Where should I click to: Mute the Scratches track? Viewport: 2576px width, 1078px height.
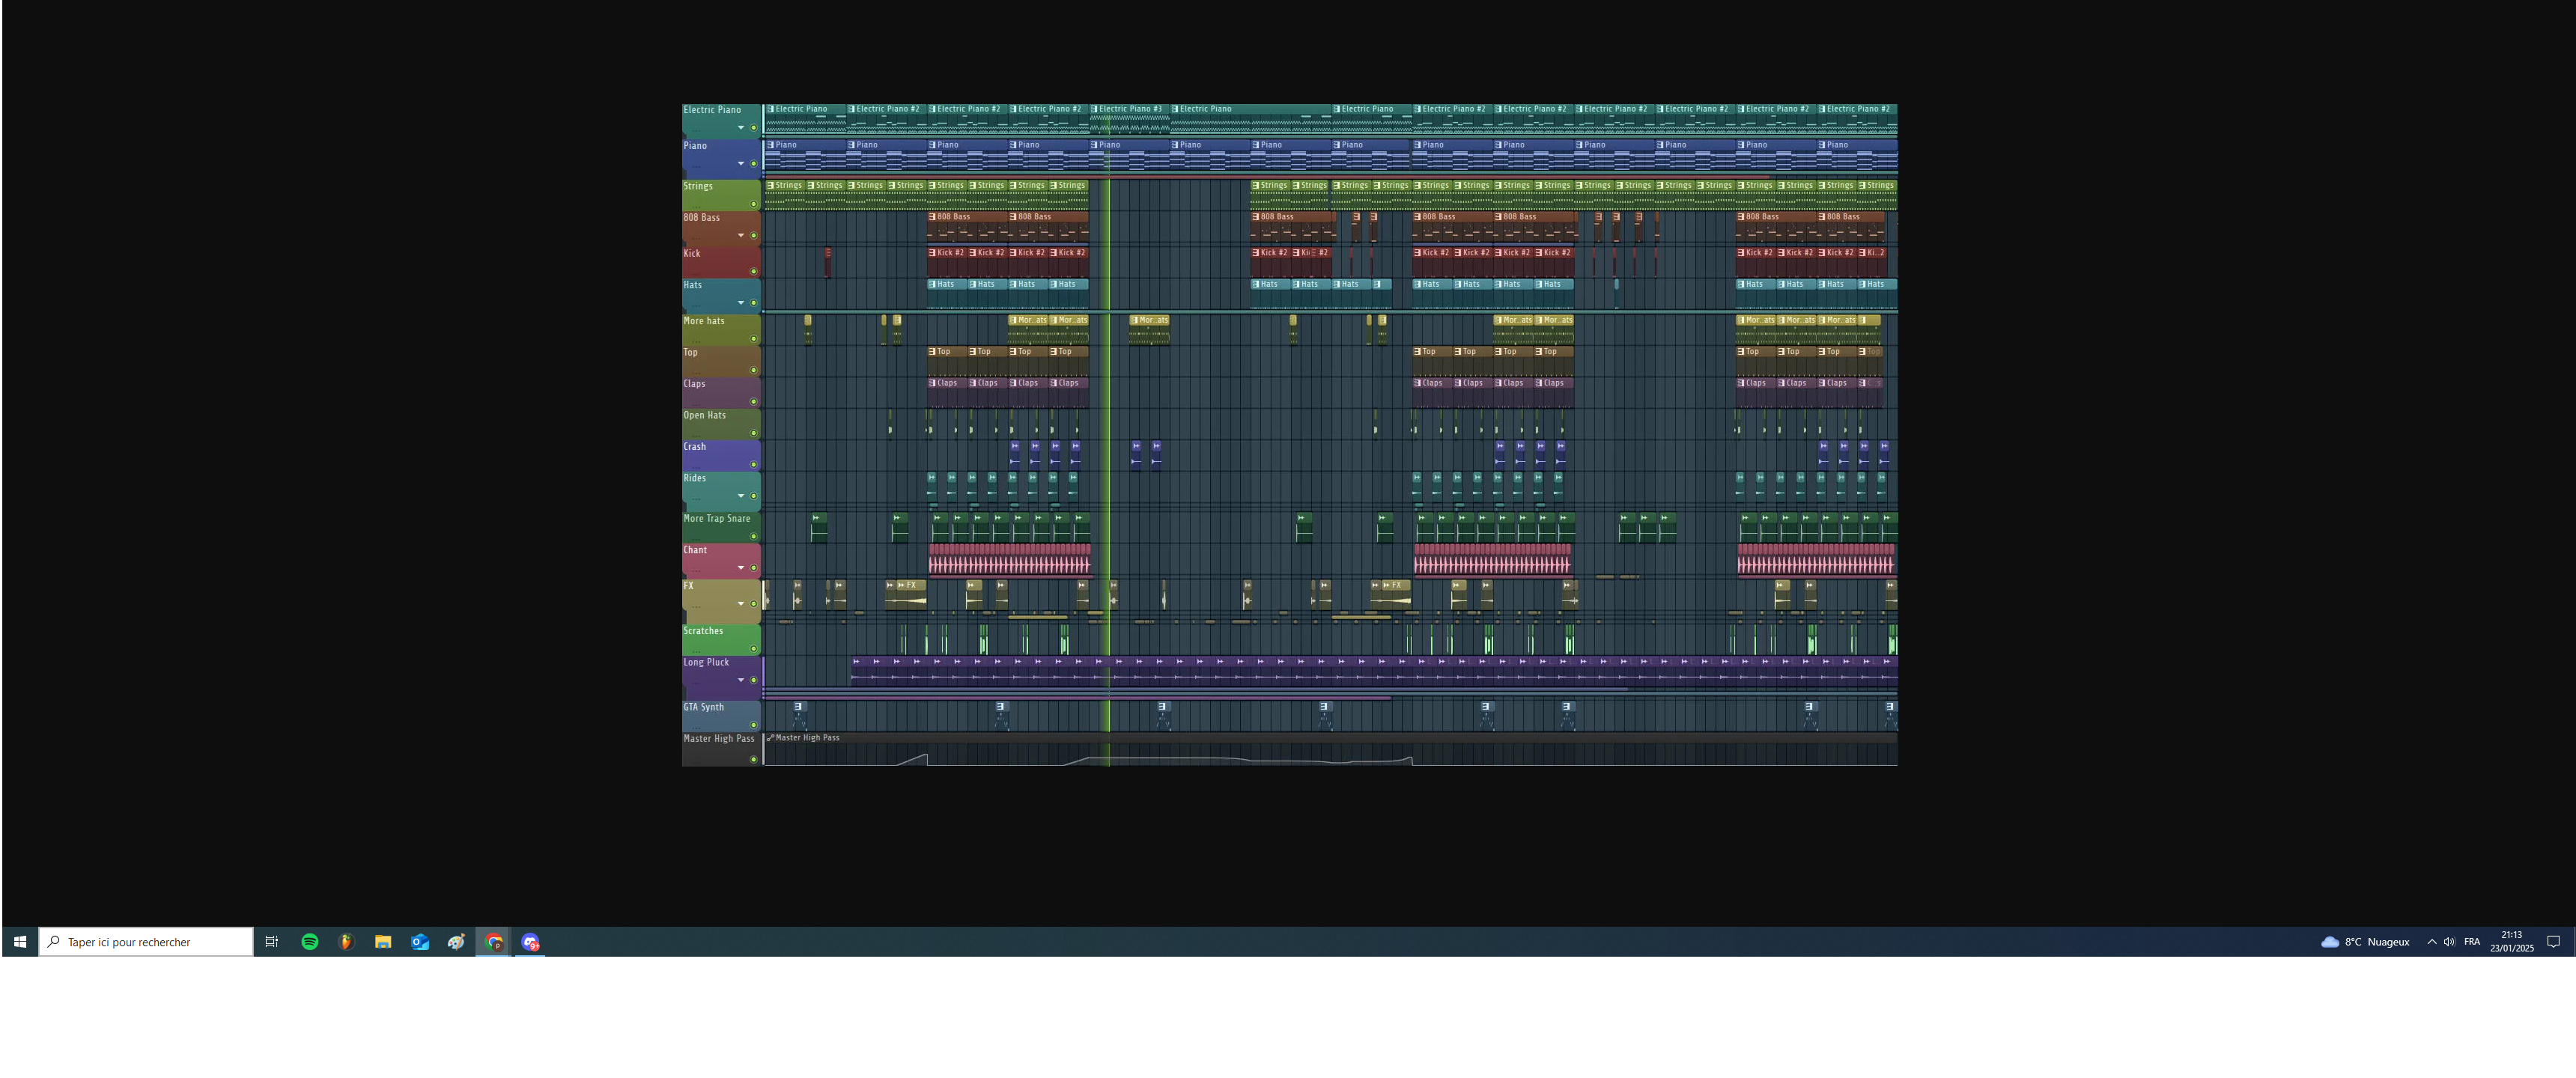tap(754, 649)
